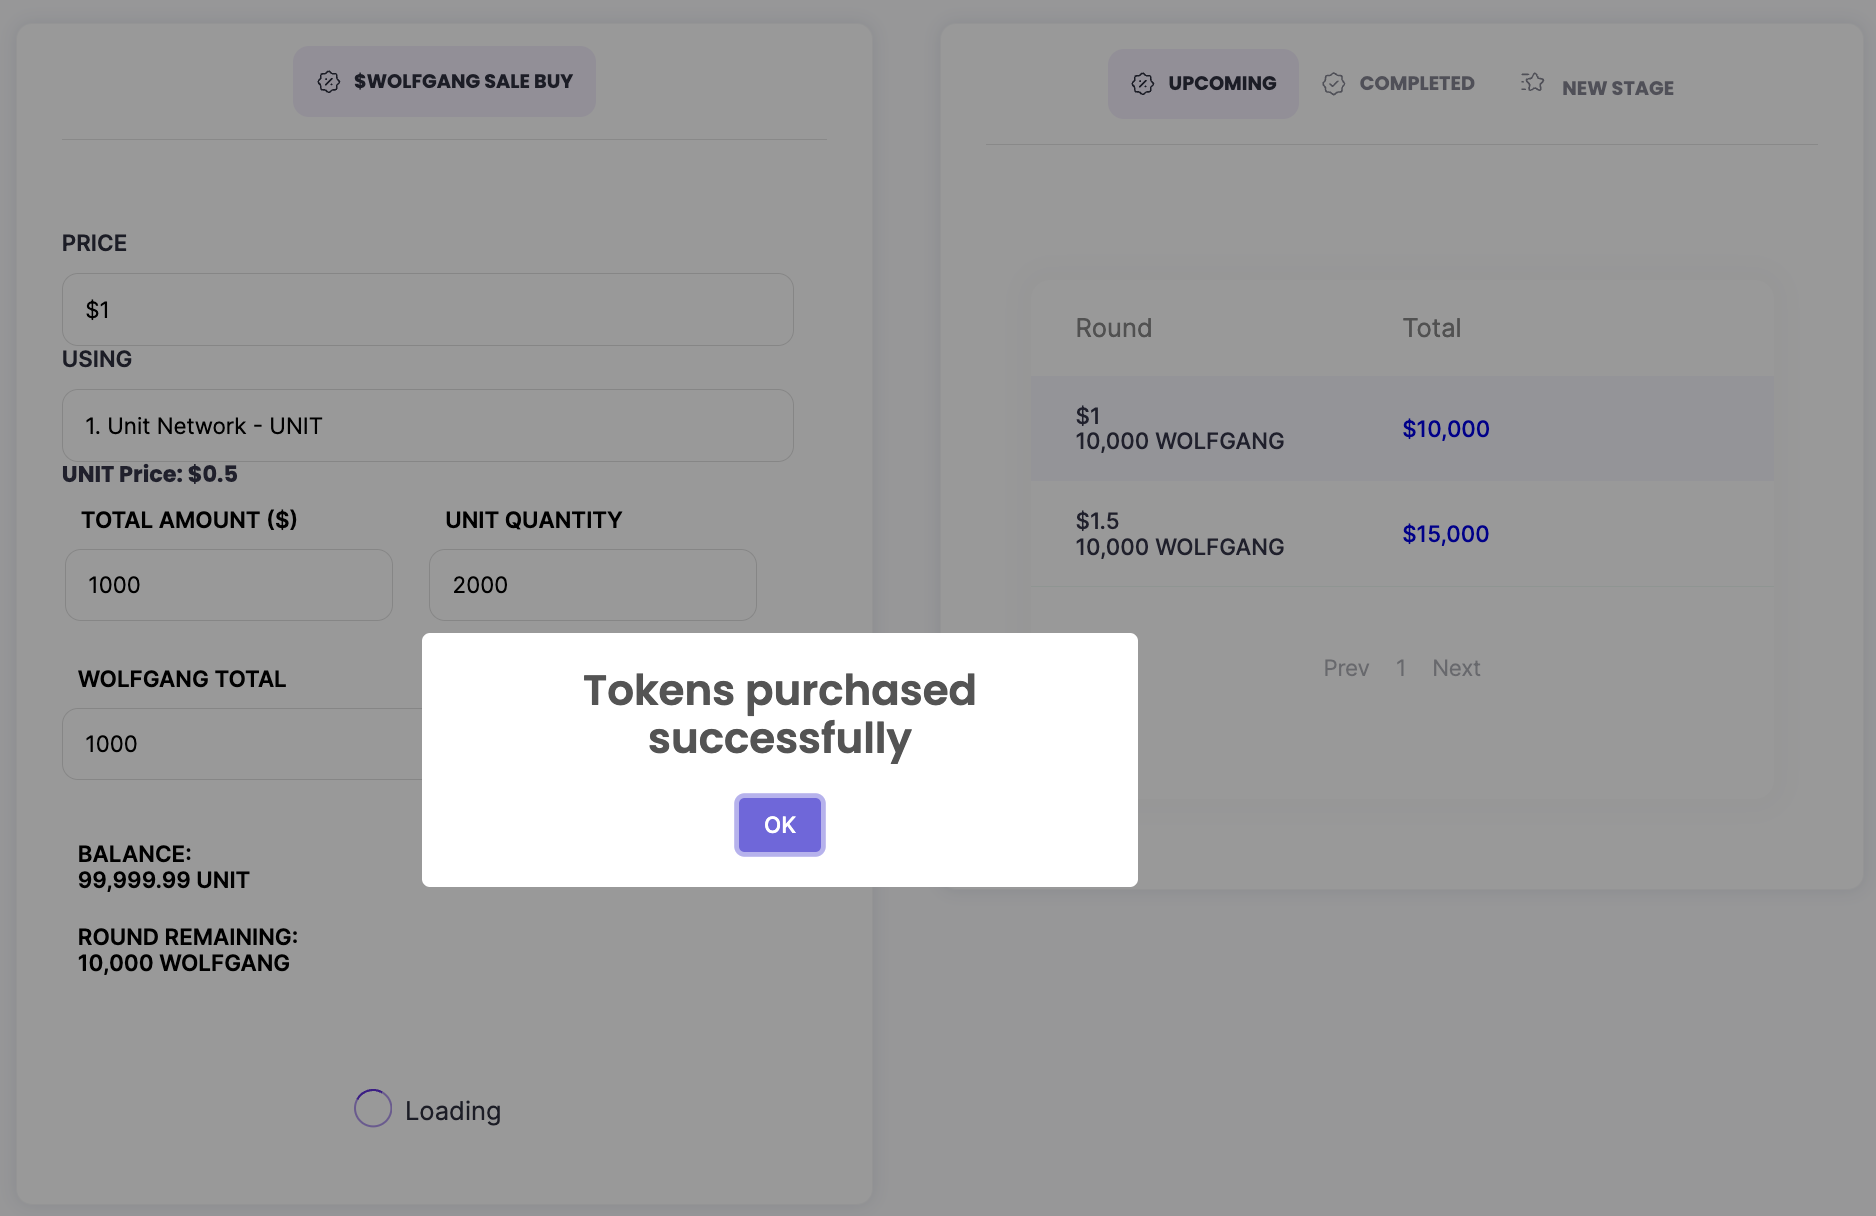Click the Completed tab checkmark icon
This screenshot has width=1876, height=1216.
[x=1334, y=84]
